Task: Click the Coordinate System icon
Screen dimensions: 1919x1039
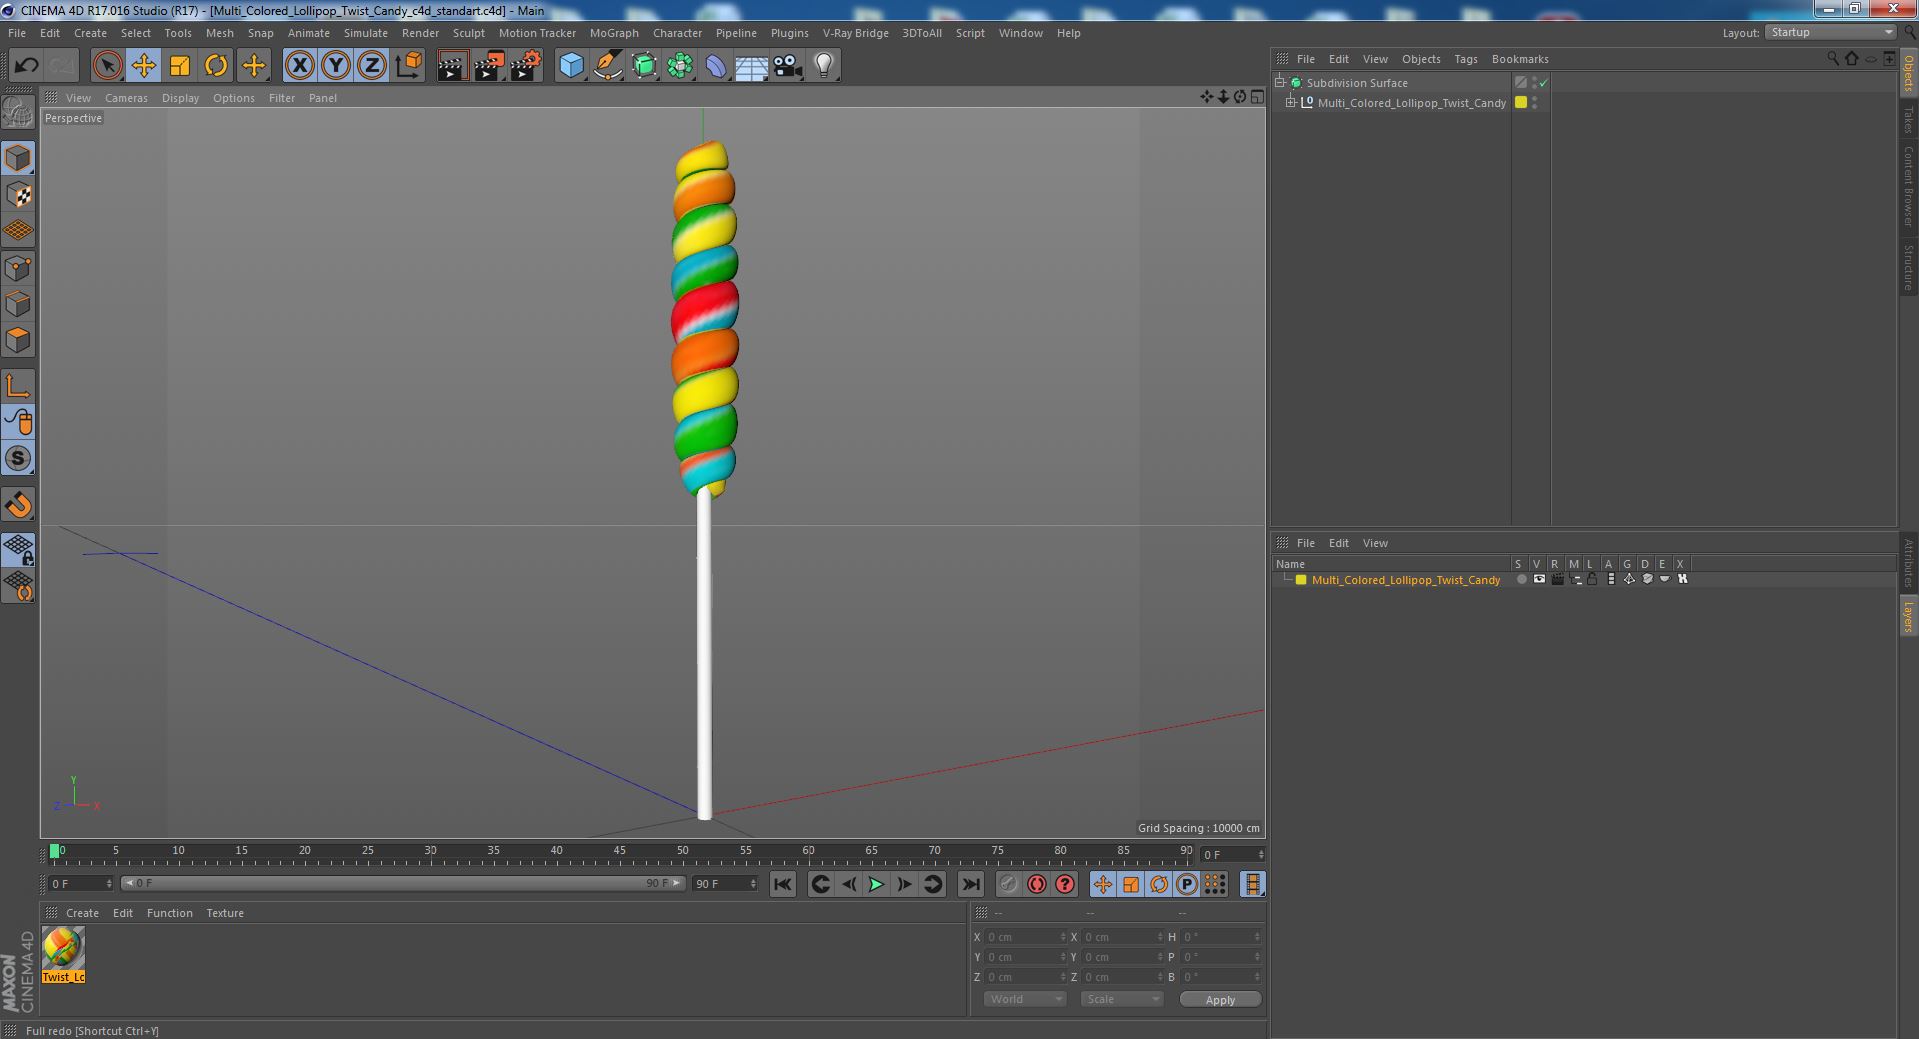Action: 409,66
